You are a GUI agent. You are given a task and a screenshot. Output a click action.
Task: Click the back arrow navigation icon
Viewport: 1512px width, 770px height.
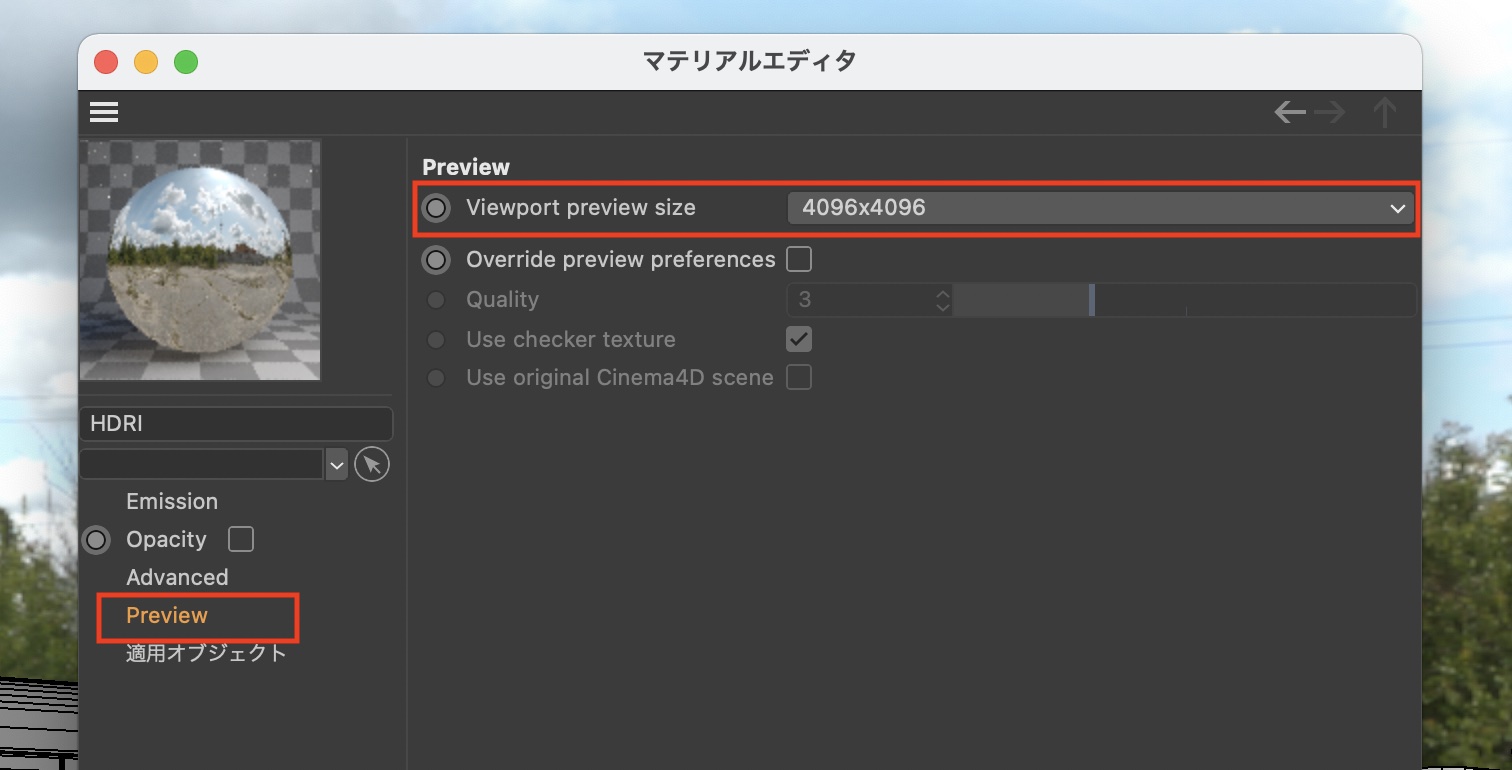[1289, 112]
